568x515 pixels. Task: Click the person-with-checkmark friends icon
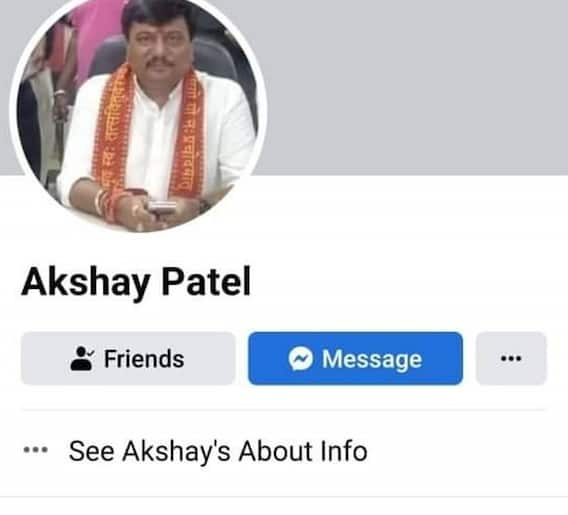click(x=82, y=358)
